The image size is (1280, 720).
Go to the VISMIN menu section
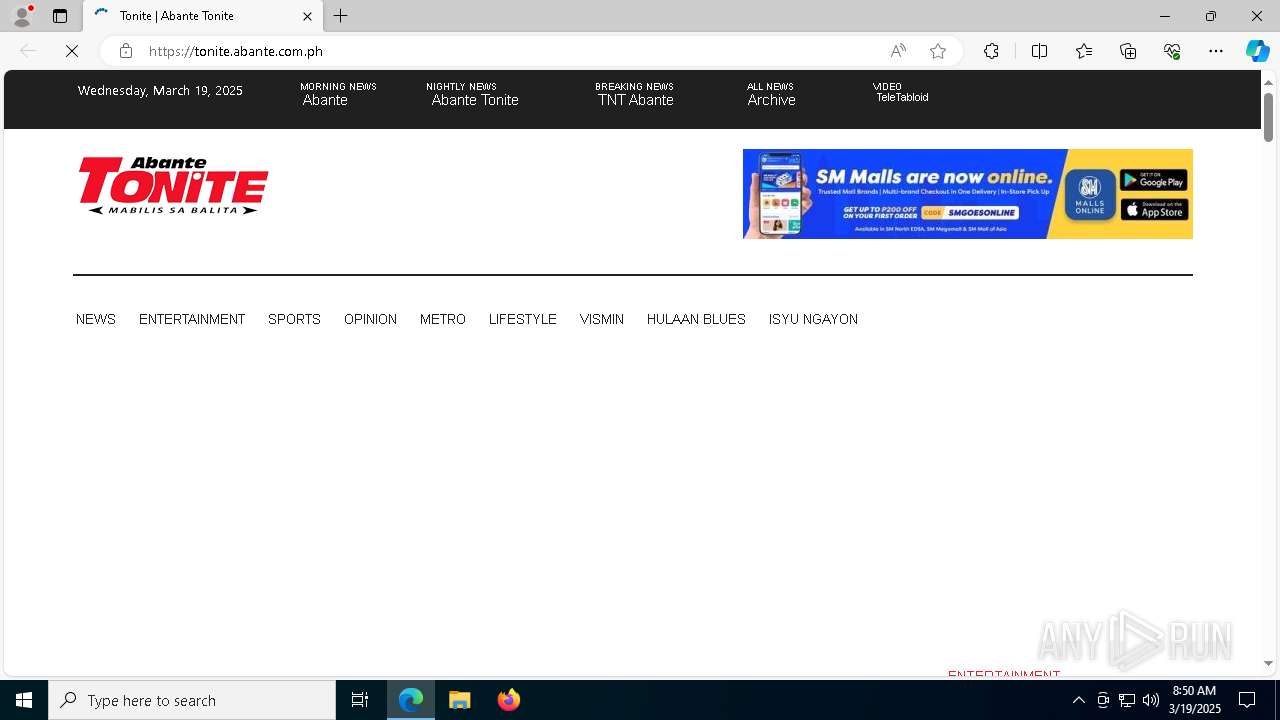[x=602, y=319]
